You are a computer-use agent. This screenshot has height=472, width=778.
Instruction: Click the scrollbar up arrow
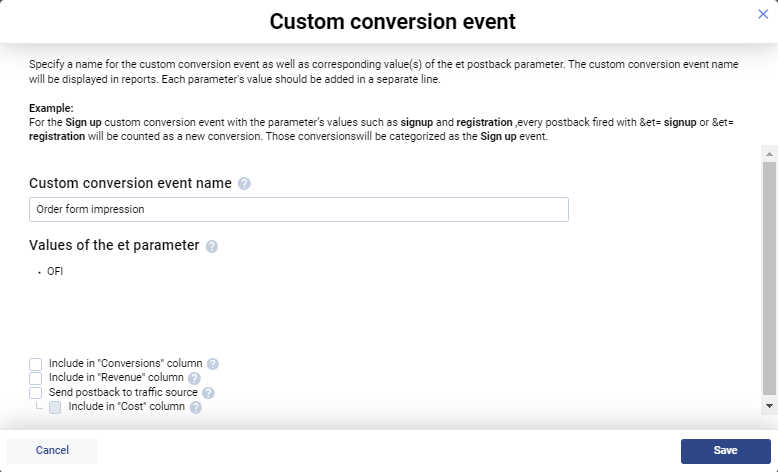(x=769, y=155)
